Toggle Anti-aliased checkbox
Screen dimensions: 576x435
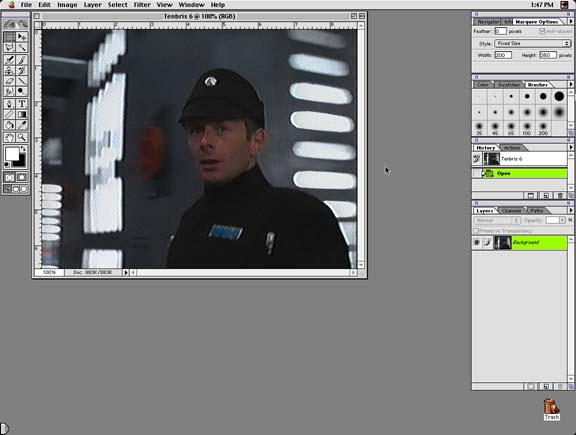[542, 32]
